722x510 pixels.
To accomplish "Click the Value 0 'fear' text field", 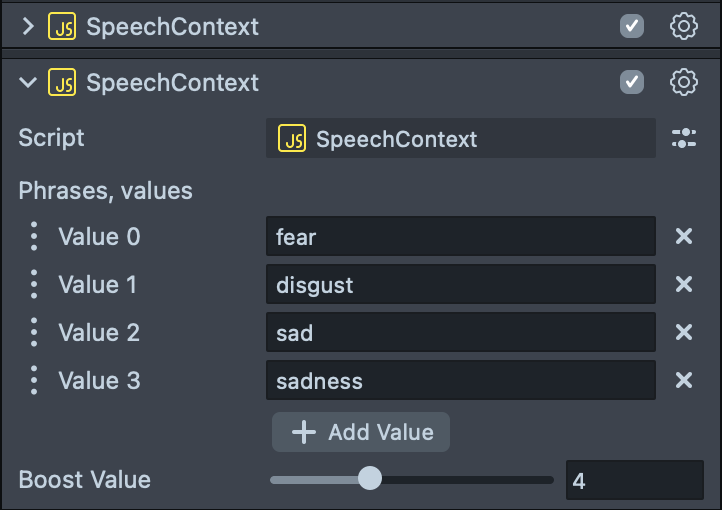I will (x=460, y=237).
